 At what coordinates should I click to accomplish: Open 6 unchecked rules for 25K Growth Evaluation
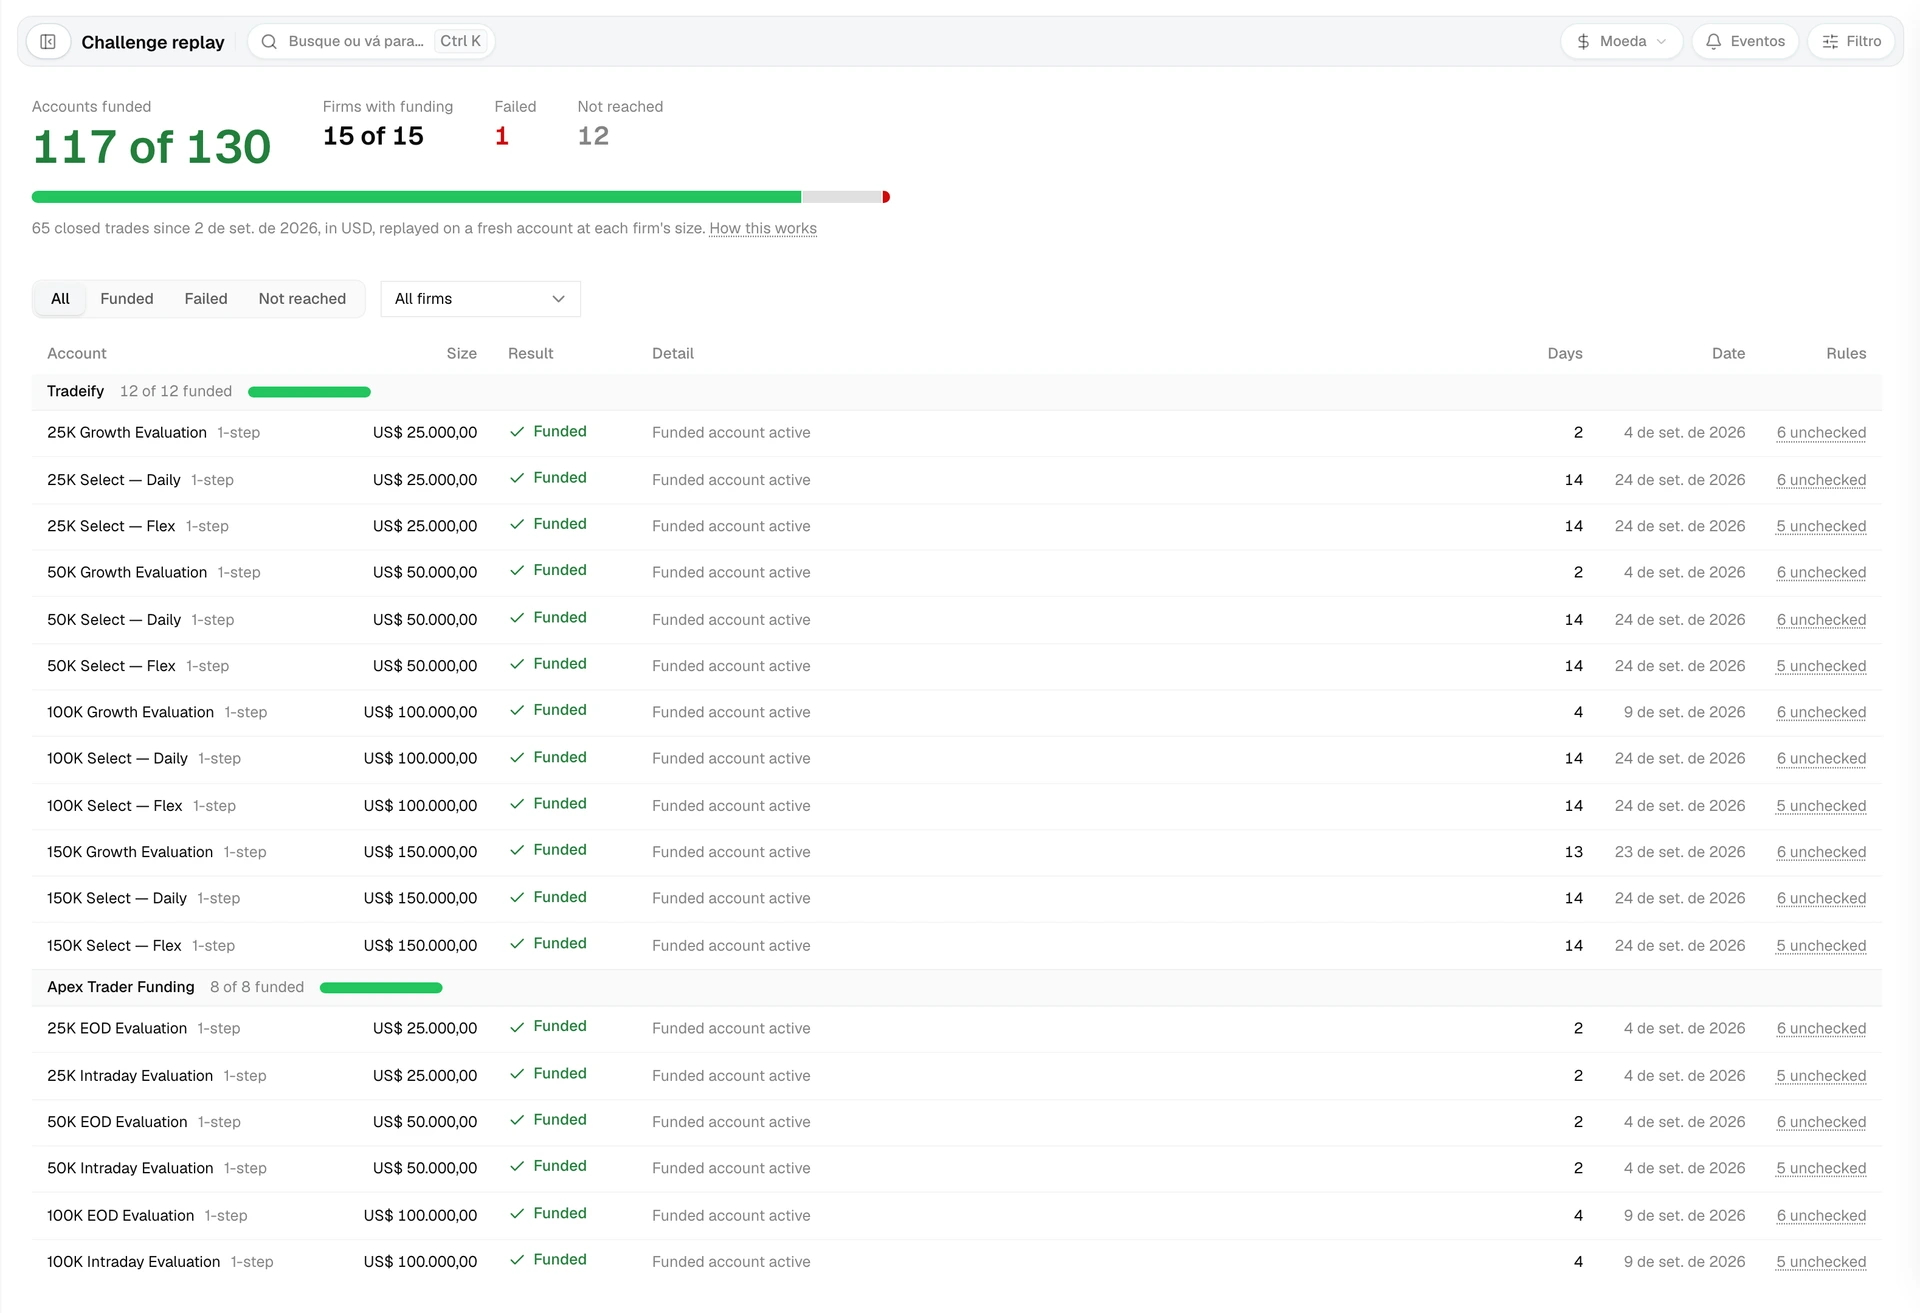(x=1821, y=433)
